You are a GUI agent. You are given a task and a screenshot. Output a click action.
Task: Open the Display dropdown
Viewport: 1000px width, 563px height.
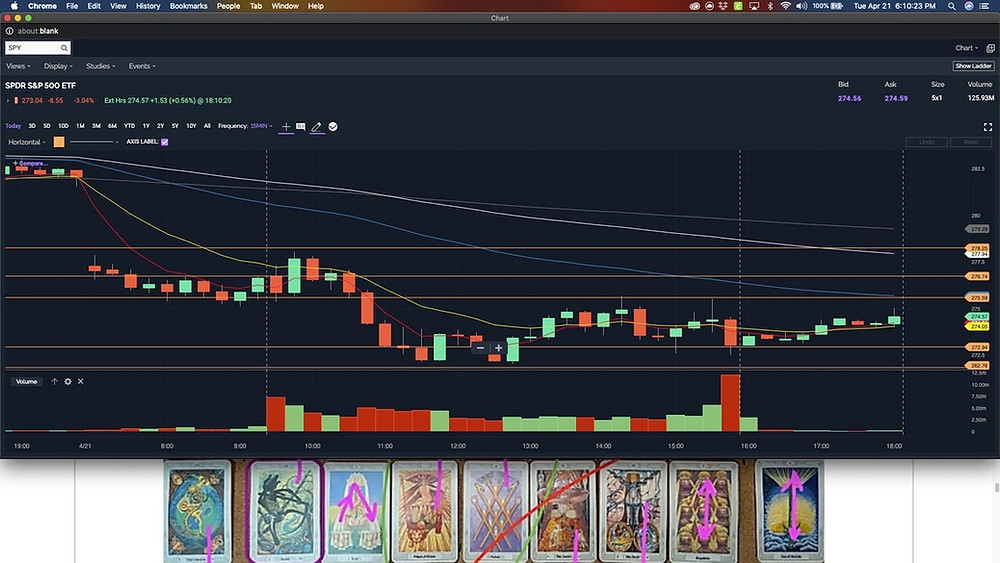[x=58, y=66]
